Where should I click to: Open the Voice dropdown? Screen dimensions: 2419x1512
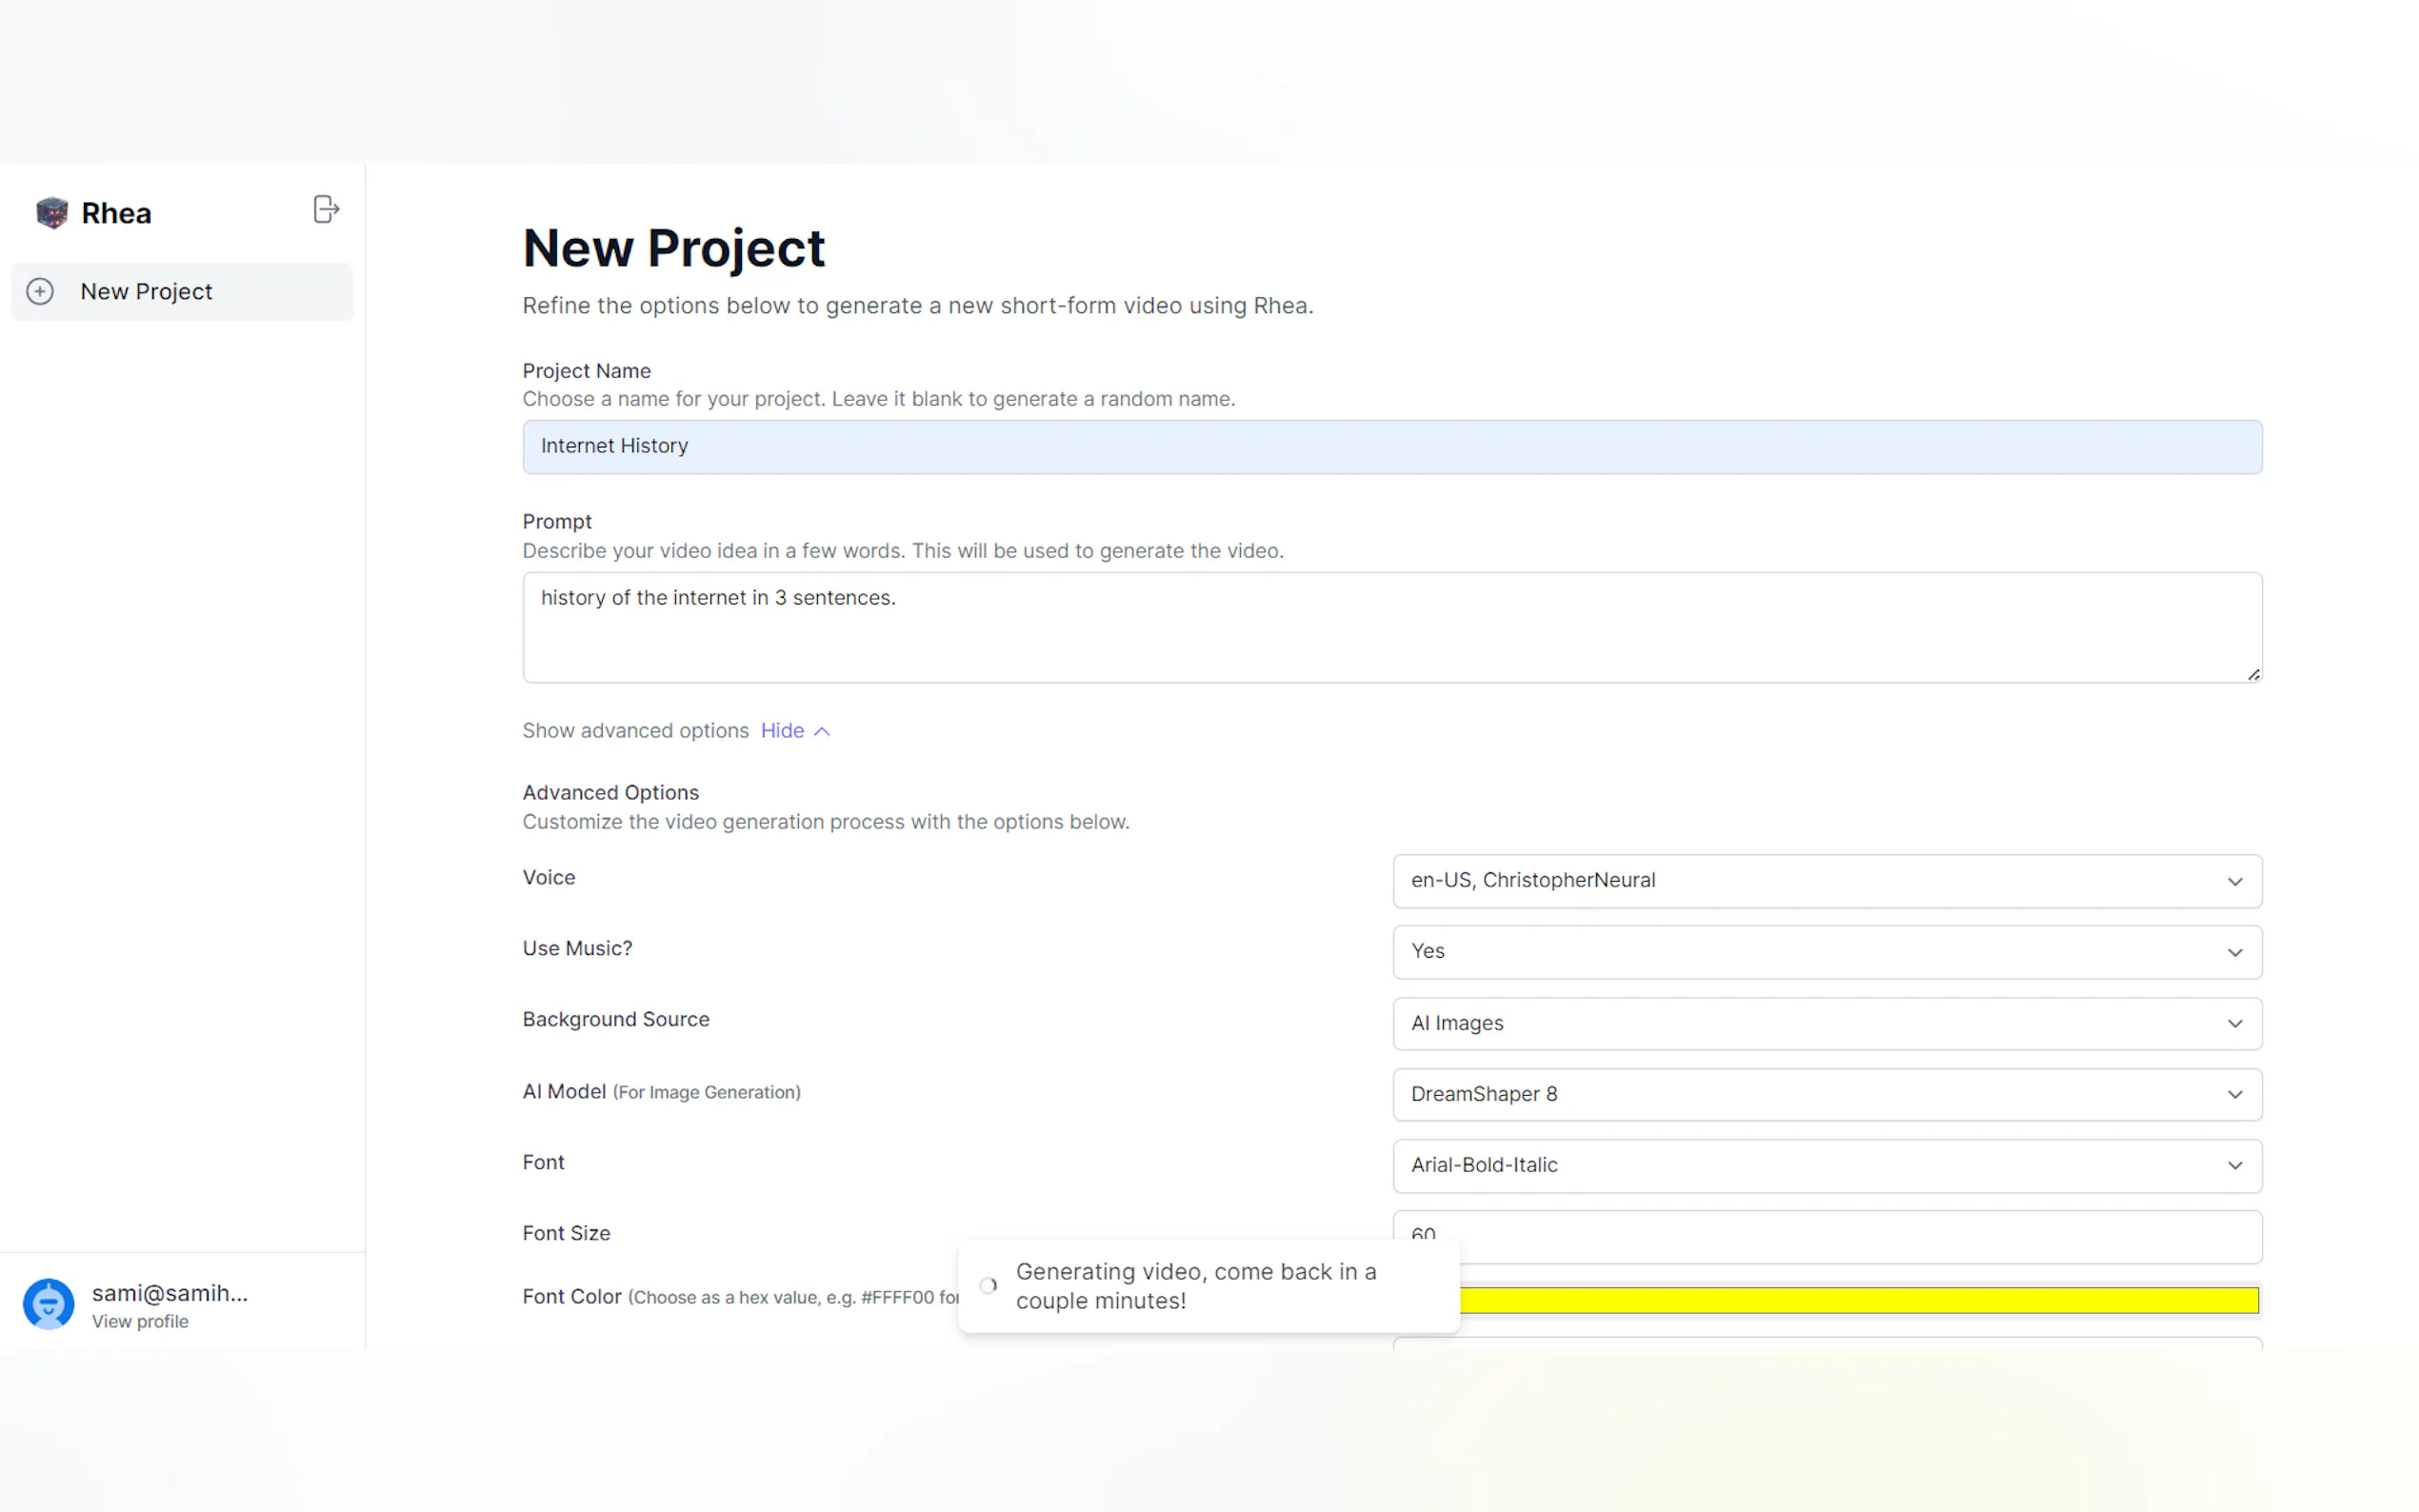pyautogui.click(x=1826, y=881)
